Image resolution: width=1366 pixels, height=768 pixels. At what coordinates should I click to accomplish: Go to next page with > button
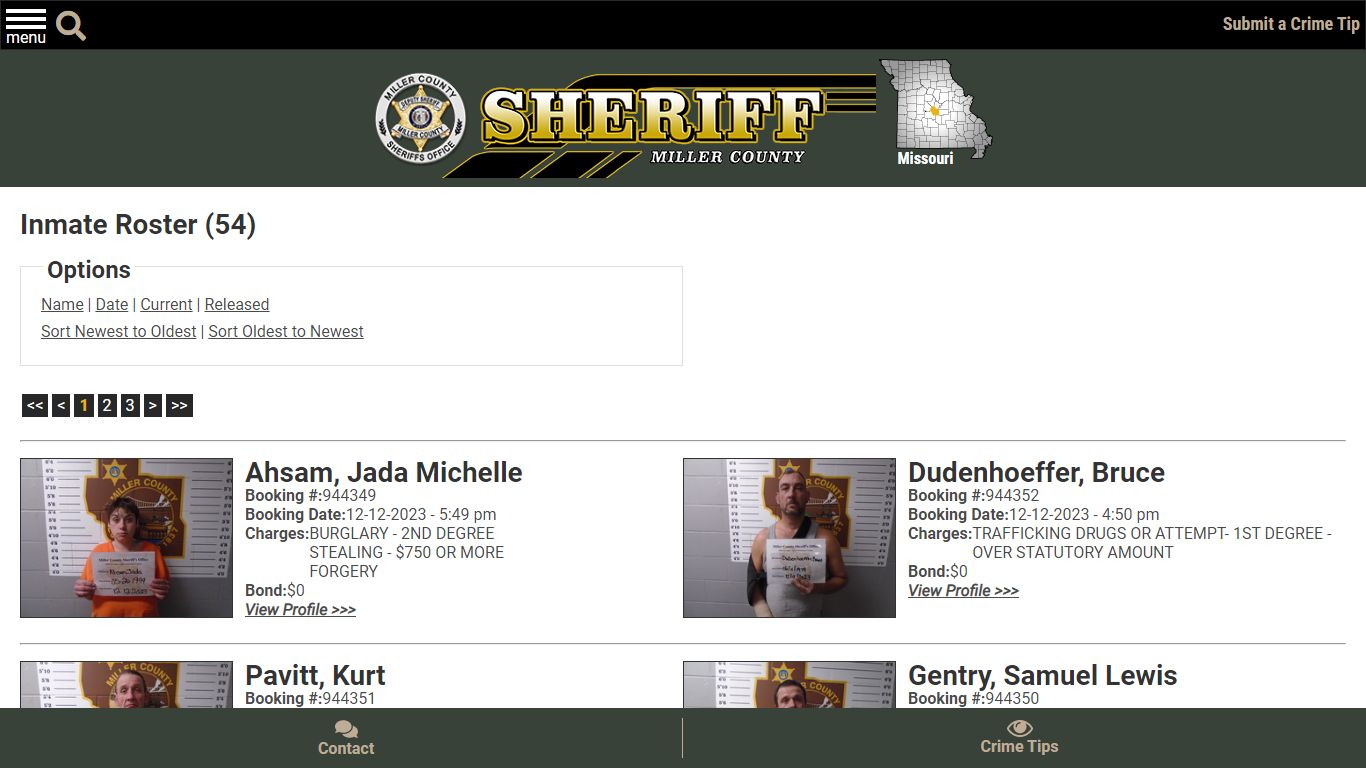(x=153, y=405)
